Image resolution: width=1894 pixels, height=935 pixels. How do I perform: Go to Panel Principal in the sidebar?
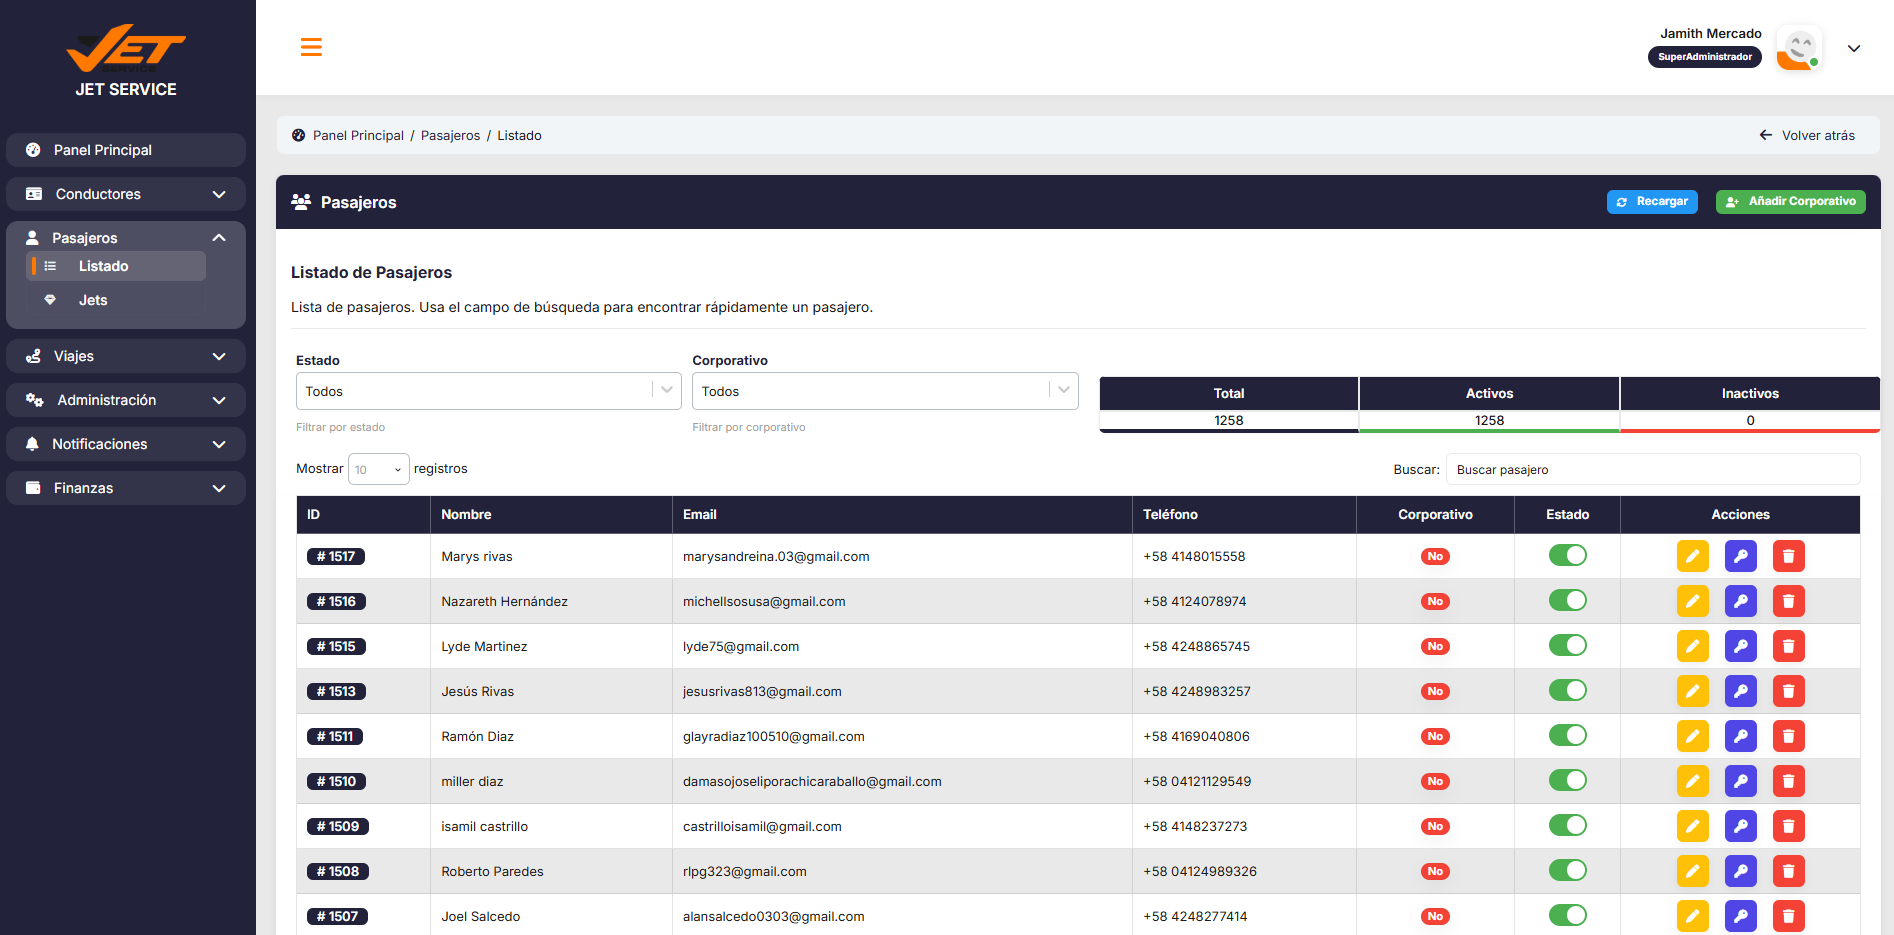[x=126, y=150]
